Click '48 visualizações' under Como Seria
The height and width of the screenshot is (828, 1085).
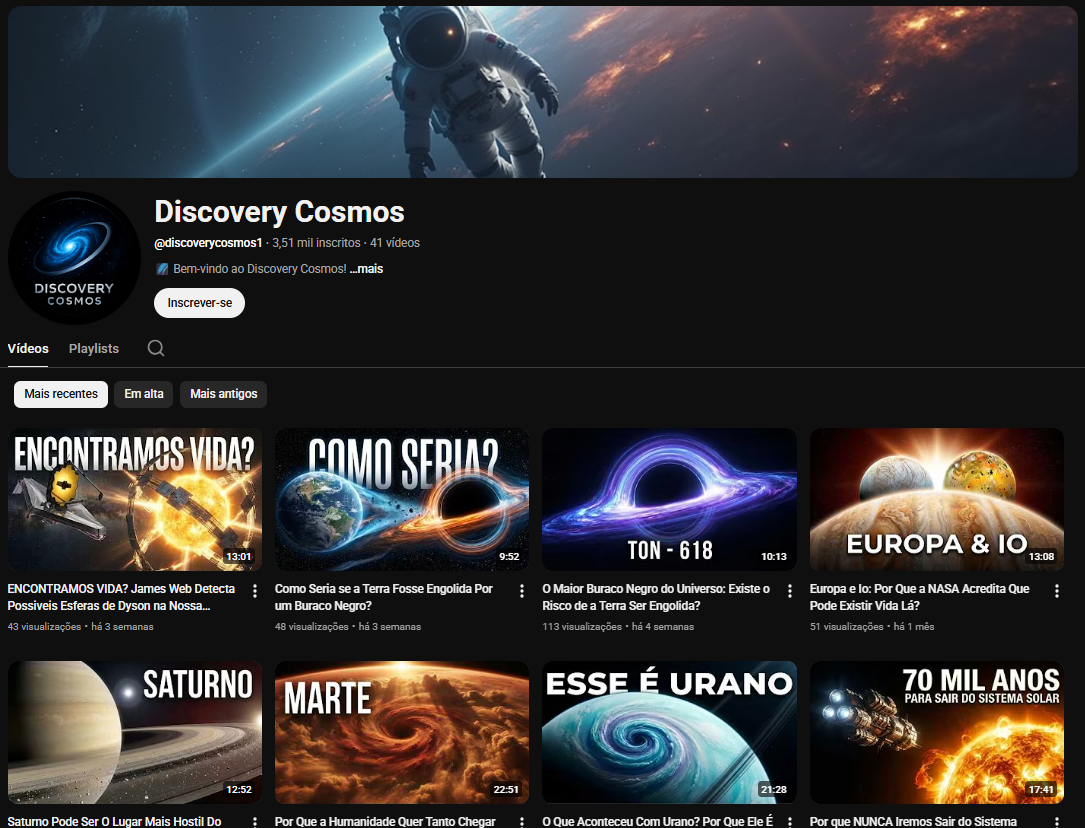[x=311, y=627]
